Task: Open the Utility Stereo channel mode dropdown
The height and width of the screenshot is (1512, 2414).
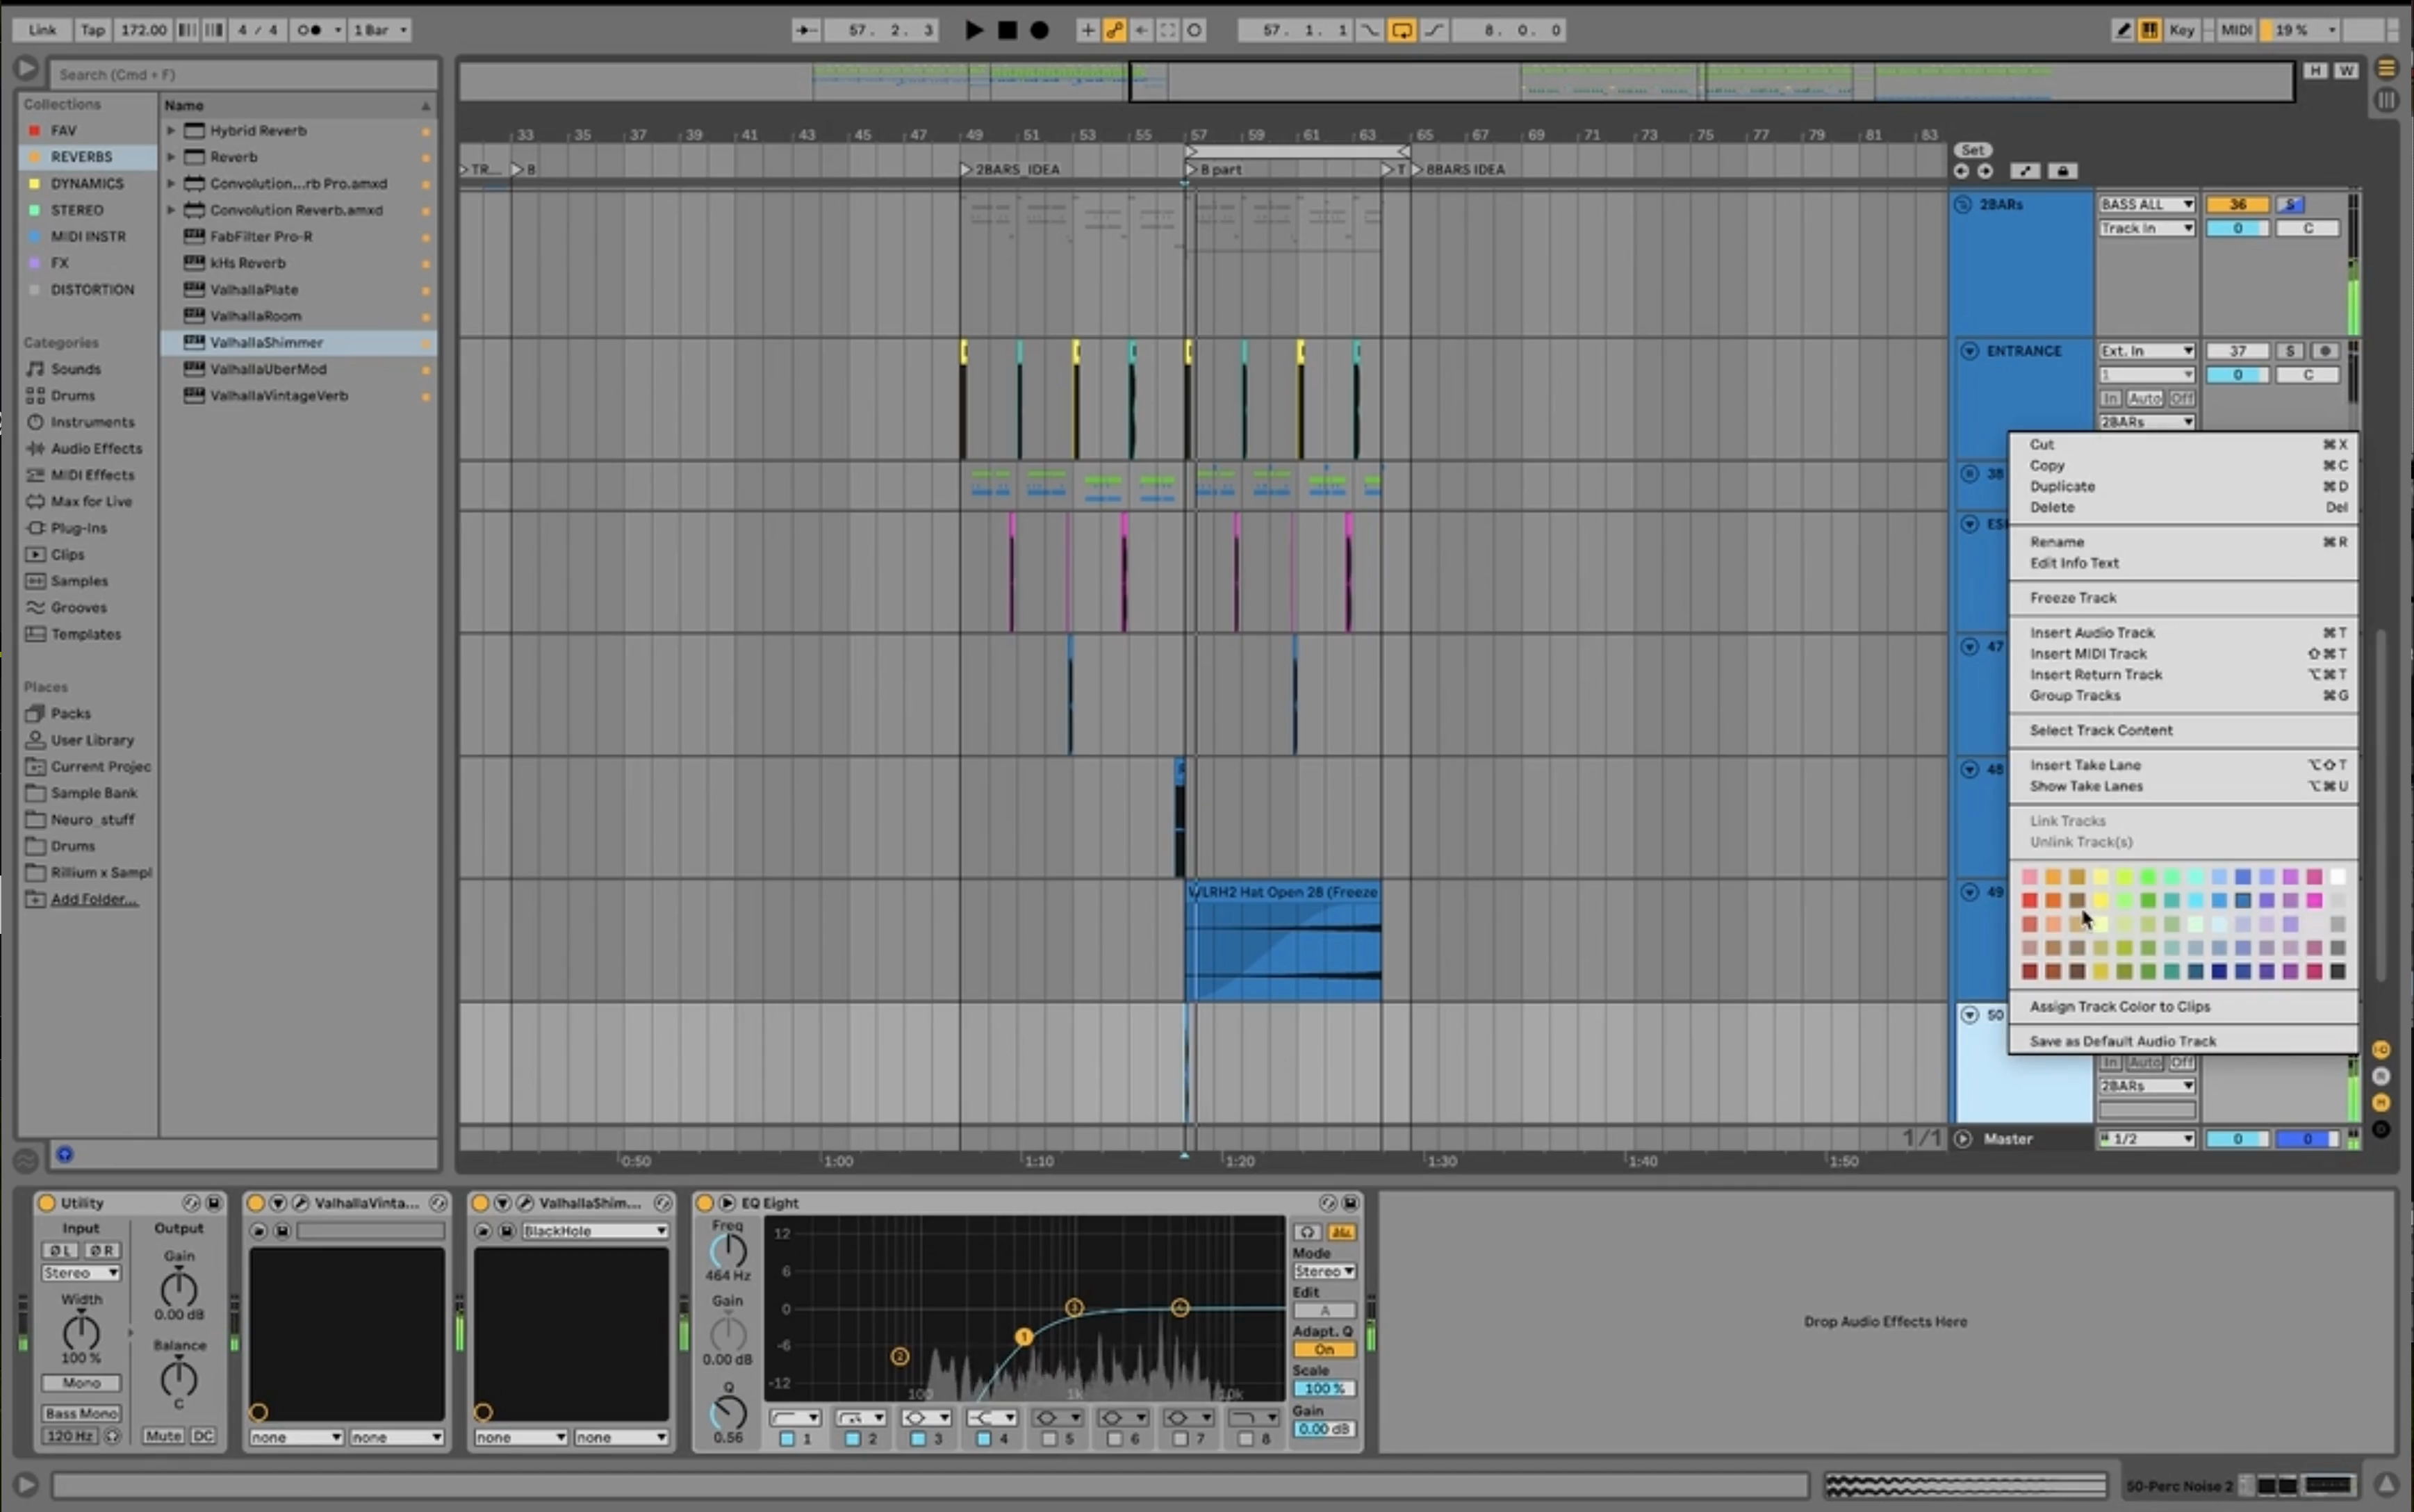Action: (81, 1273)
